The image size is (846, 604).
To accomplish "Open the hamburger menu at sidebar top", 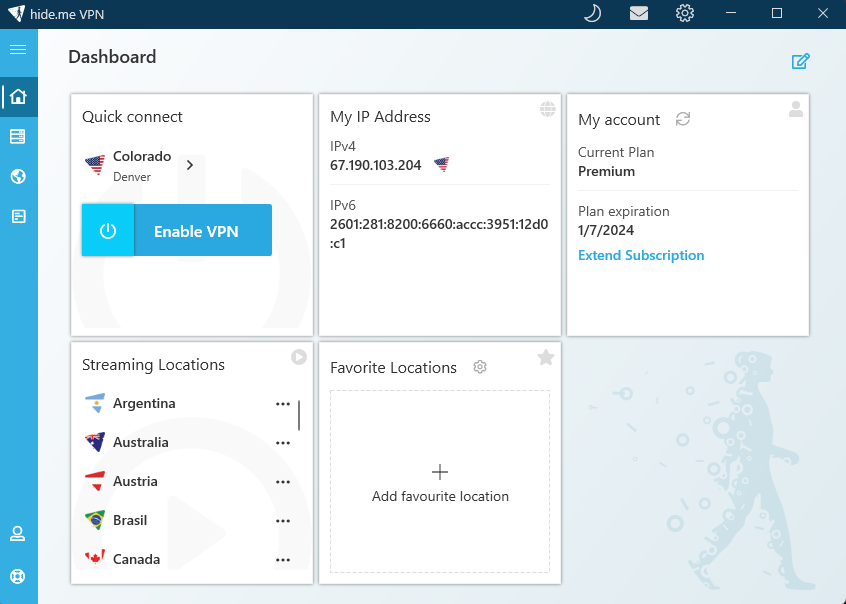I will (x=18, y=49).
